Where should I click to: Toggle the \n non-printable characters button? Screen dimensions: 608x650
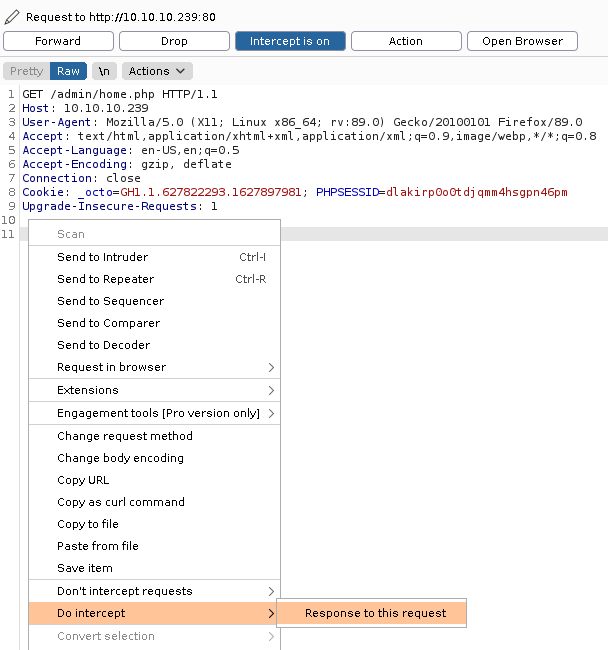(x=104, y=71)
